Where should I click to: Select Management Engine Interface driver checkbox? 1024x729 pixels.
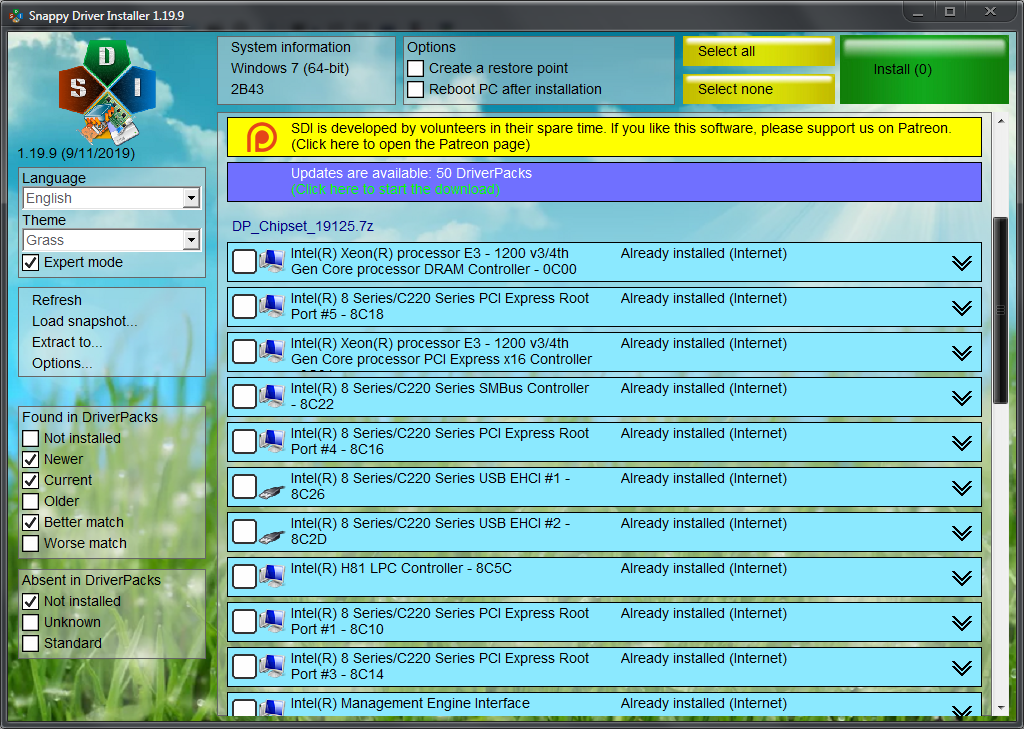pos(244,709)
